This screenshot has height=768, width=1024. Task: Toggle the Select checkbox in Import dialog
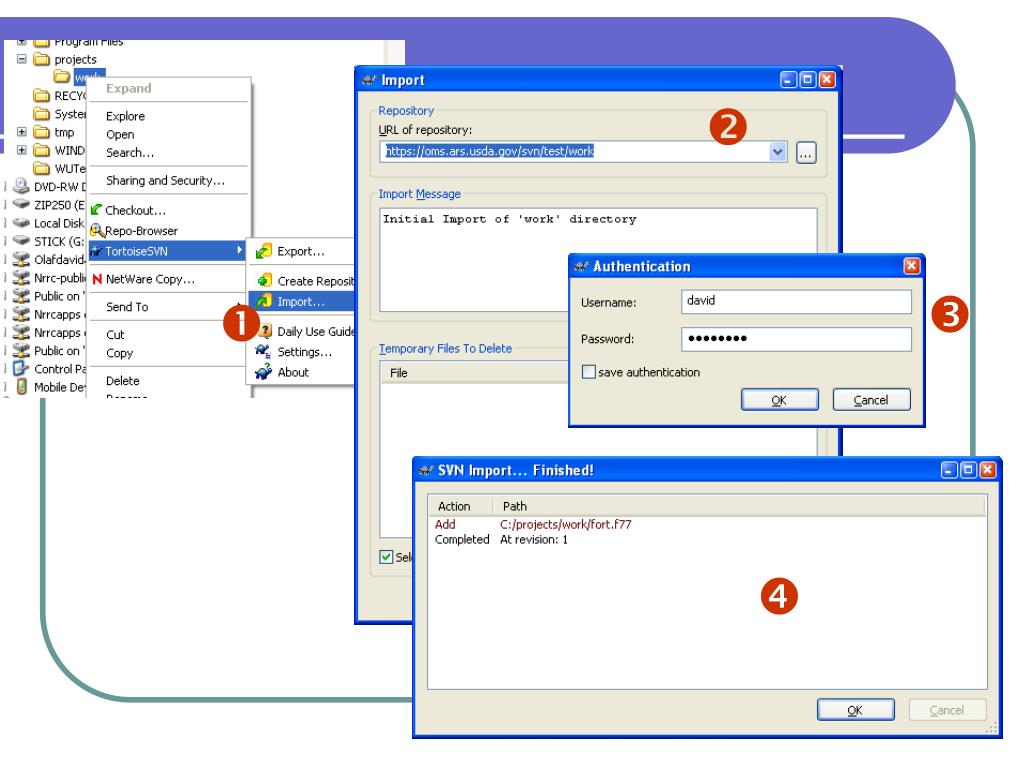click(x=386, y=557)
